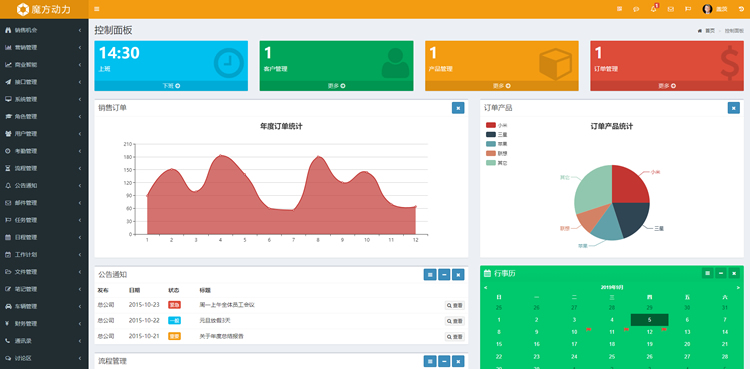Click the calendar icon for 日程管理

tap(8, 237)
